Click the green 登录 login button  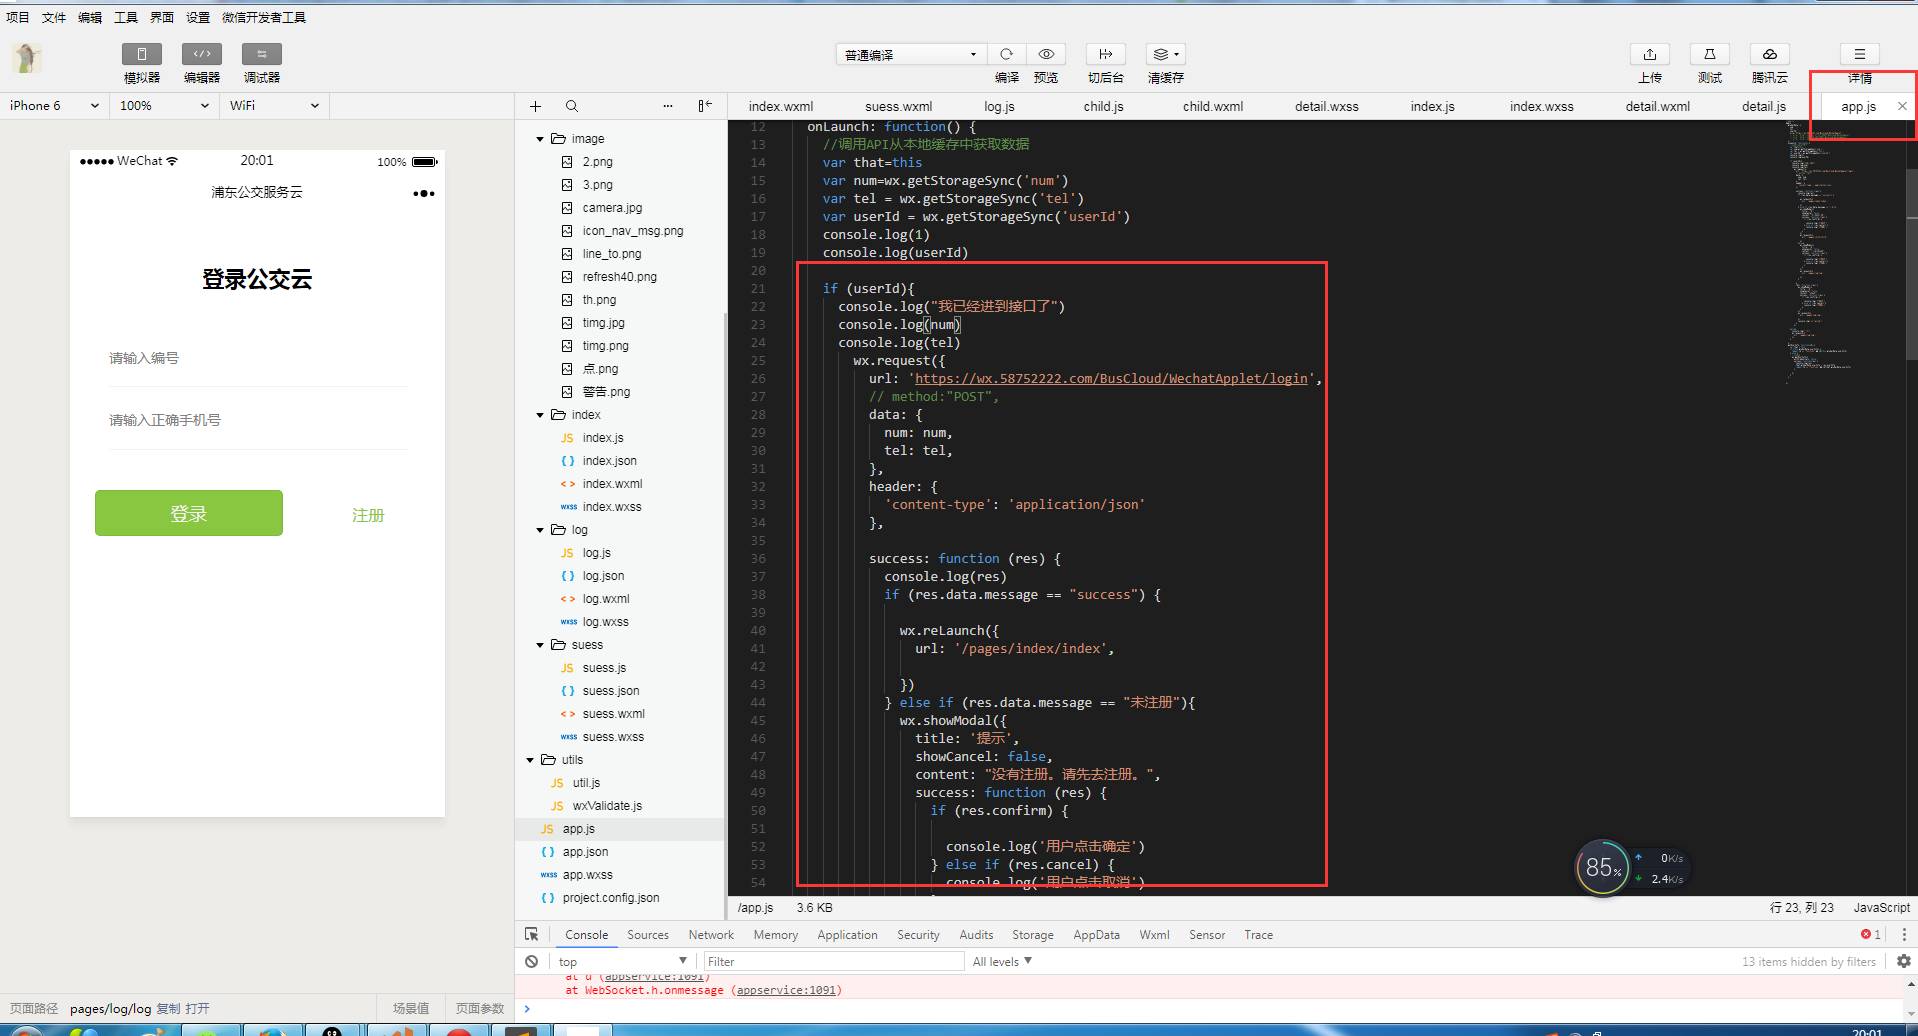189,513
